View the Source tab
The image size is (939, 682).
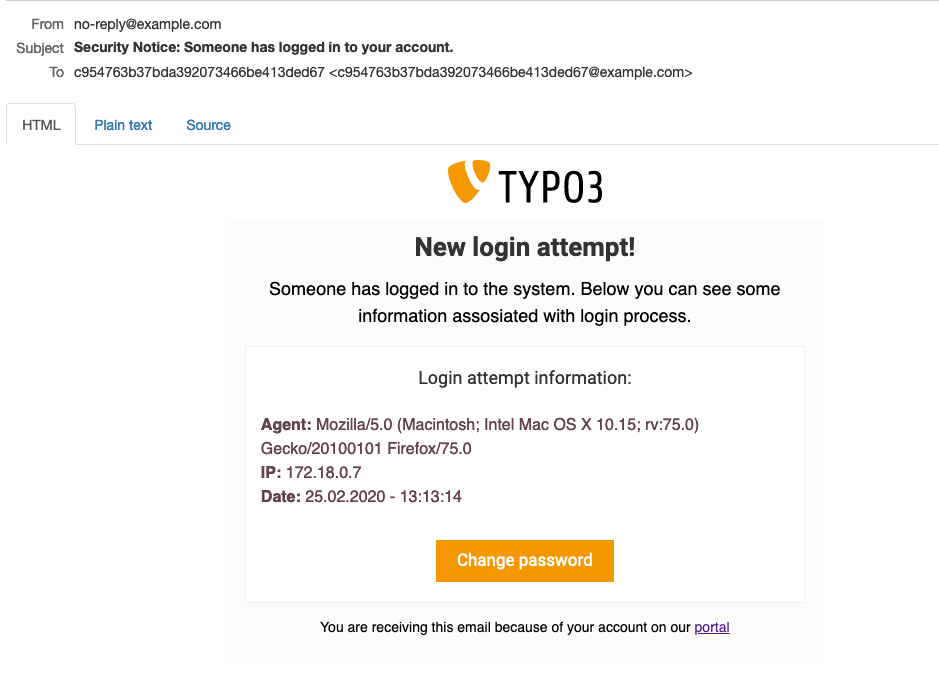[208, 125]
